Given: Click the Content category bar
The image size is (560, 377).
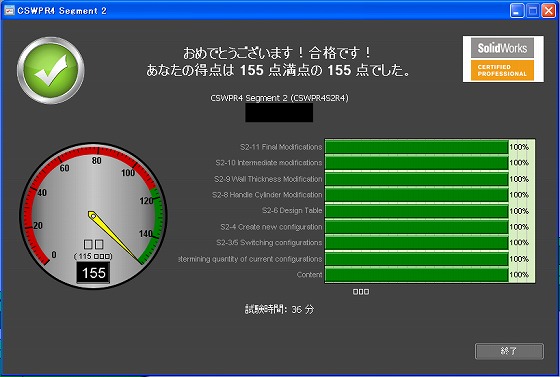Looking at the screenshot, I should pyautogui.click(x=416, y=275).
